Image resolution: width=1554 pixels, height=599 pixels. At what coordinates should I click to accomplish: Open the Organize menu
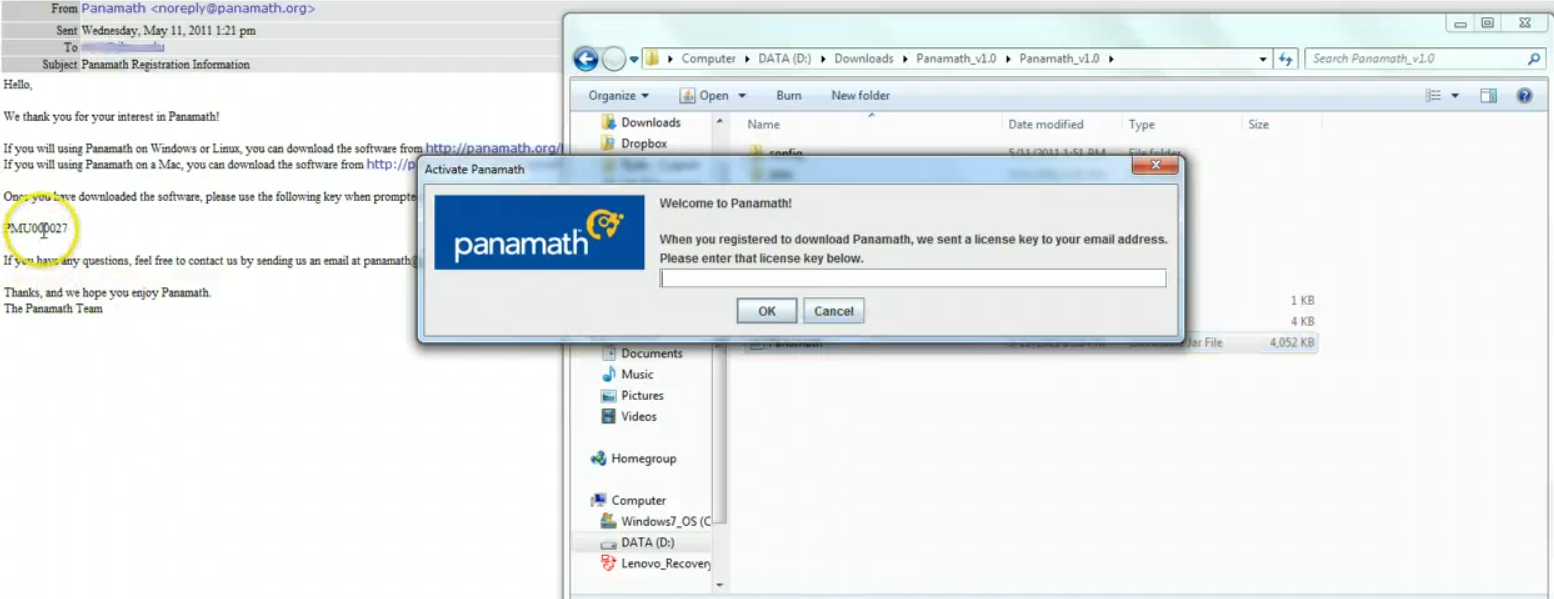coord(618,96)
